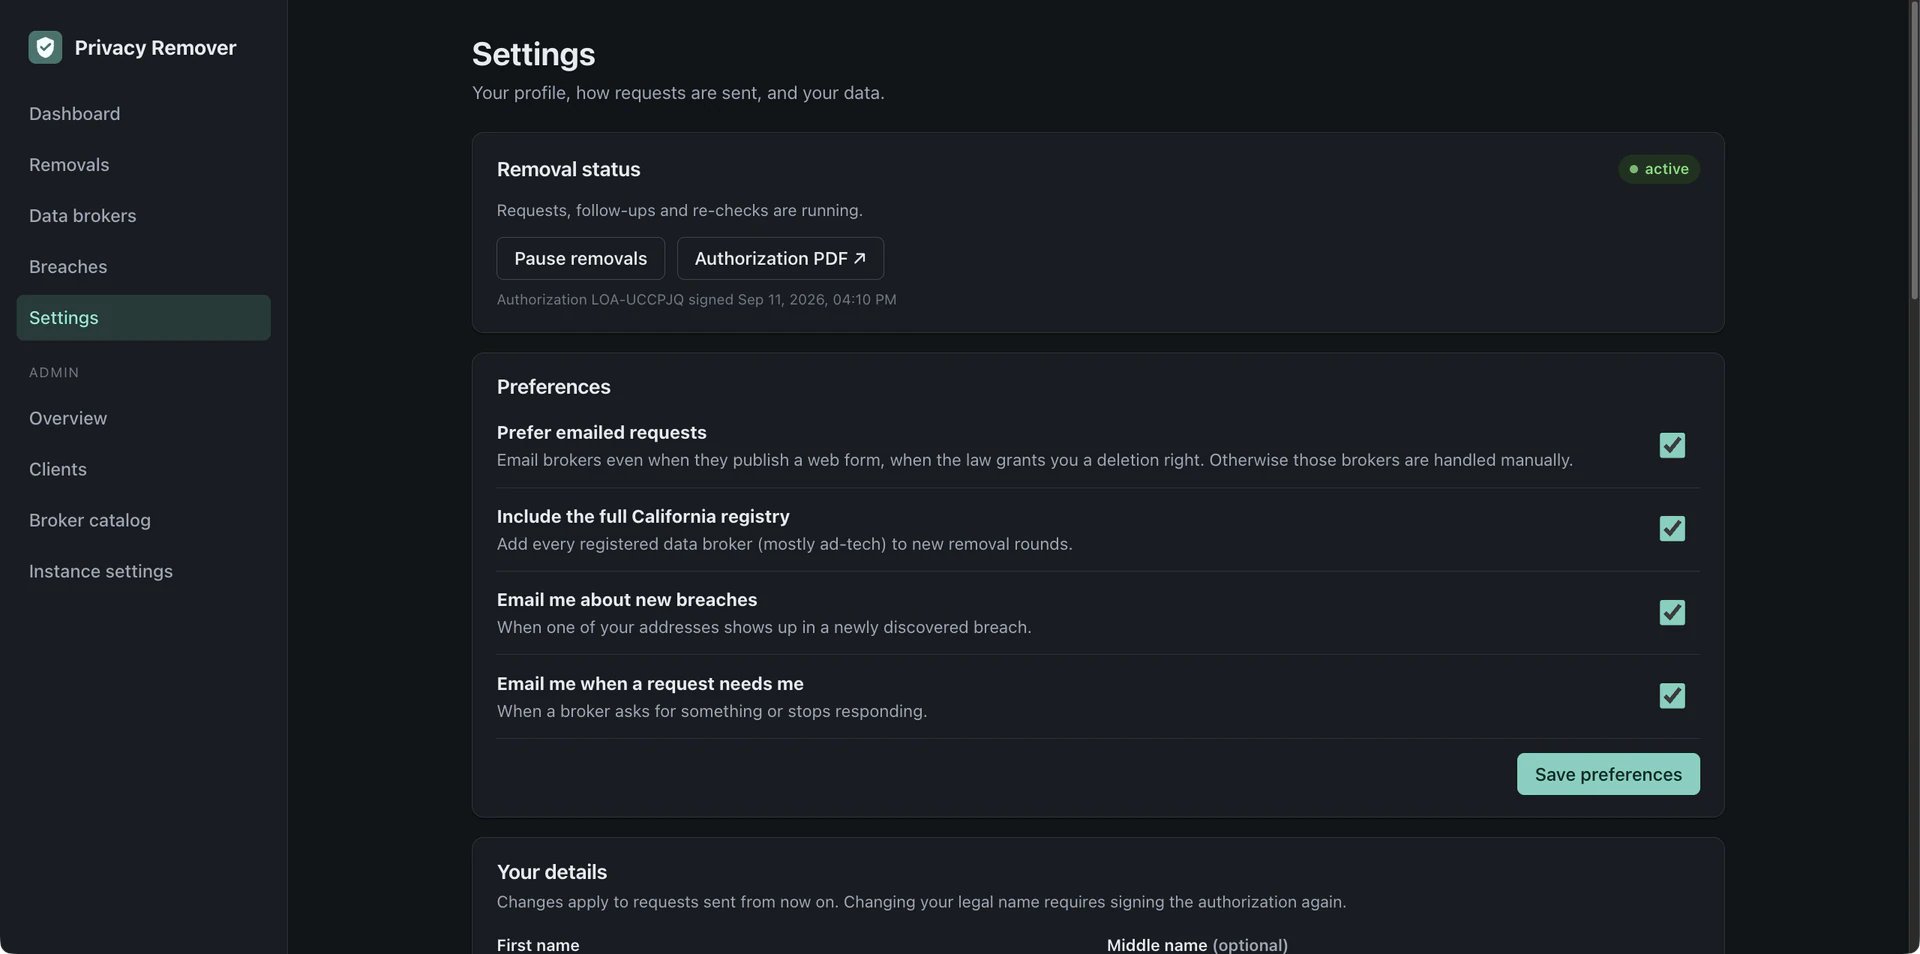This screenshot has height=954, width=1920.
Task: Select Settings in the sidebar
Action: (x=143, y=318)
